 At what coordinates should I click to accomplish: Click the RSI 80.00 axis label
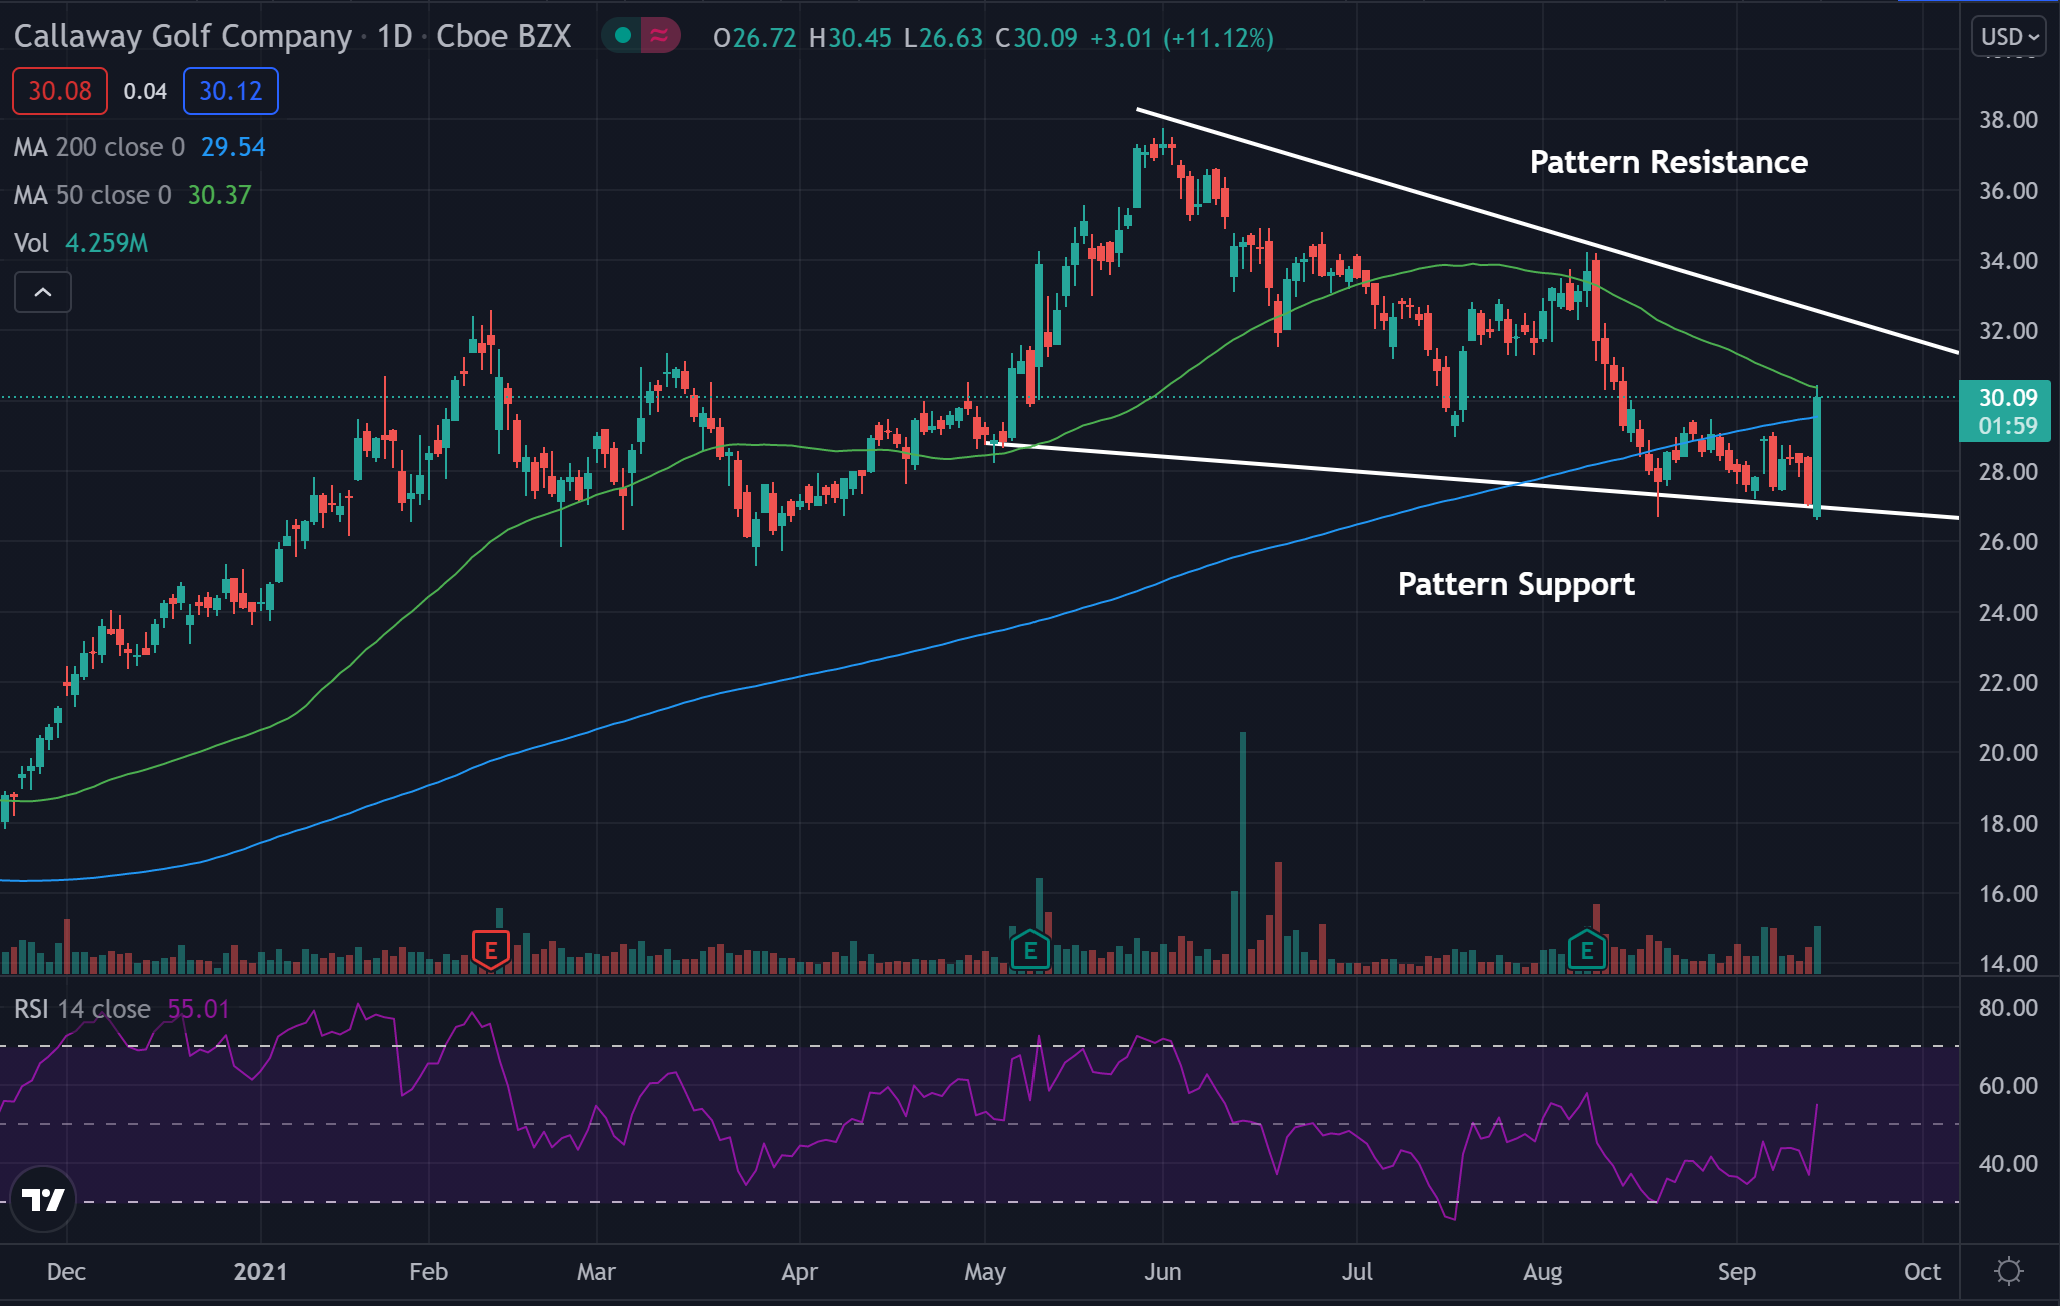point(2008,1008)
